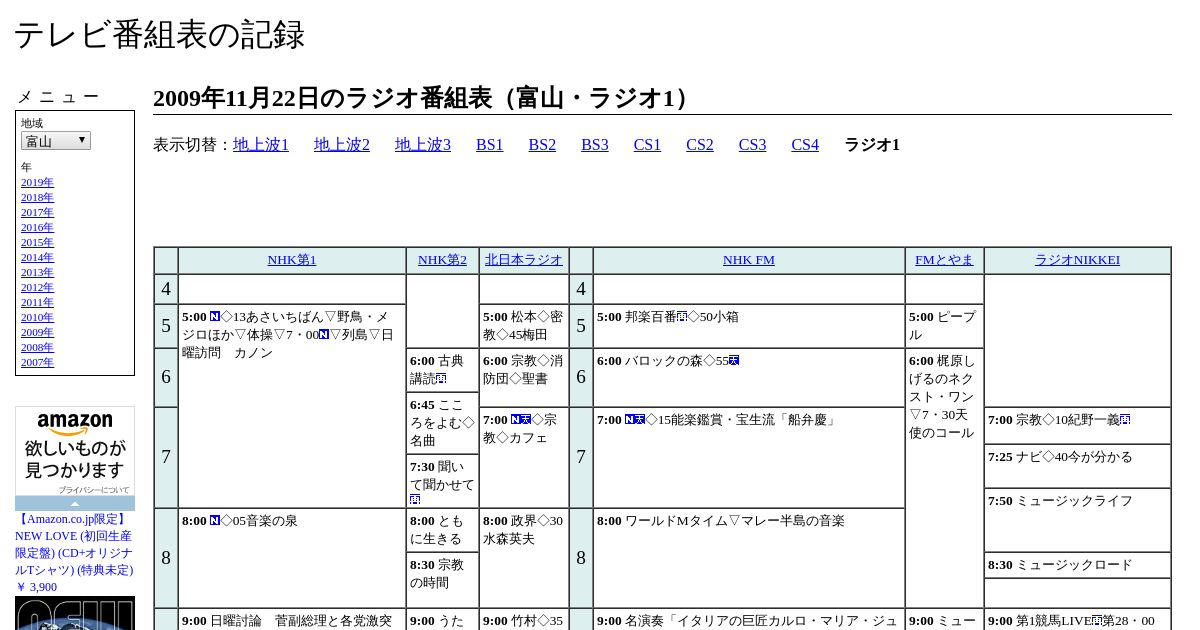Select the 5:00 ピープル entry

pos(942,326)
